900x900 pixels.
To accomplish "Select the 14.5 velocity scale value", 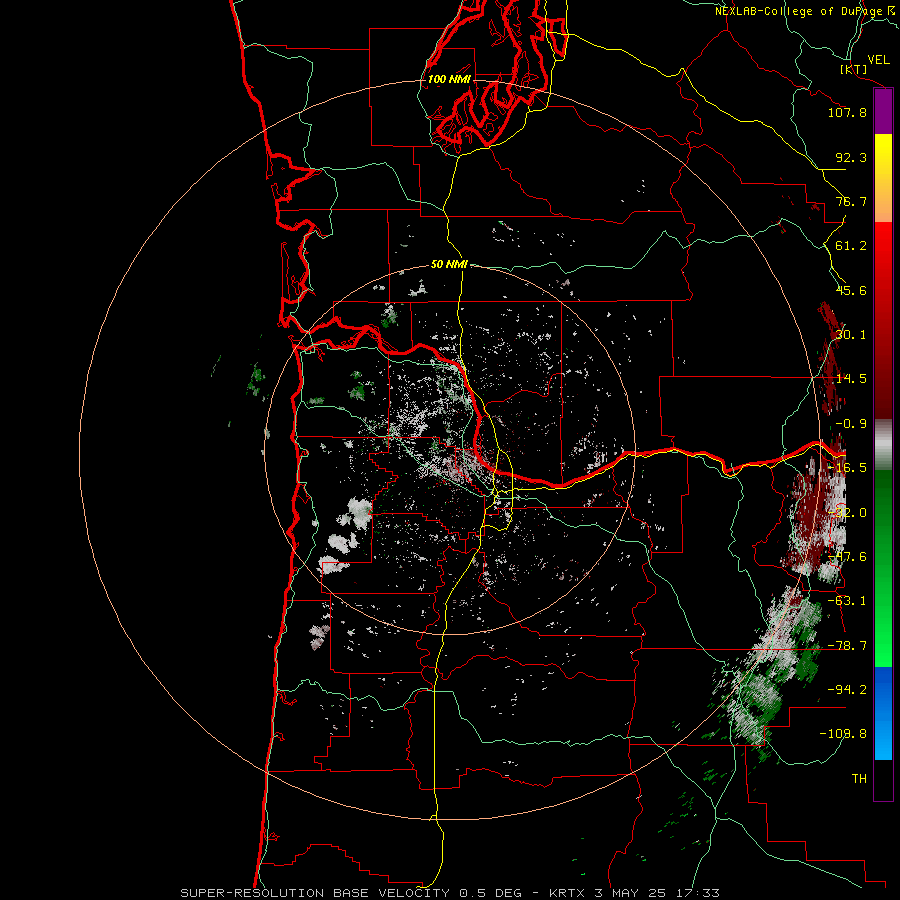I will 851,379.
